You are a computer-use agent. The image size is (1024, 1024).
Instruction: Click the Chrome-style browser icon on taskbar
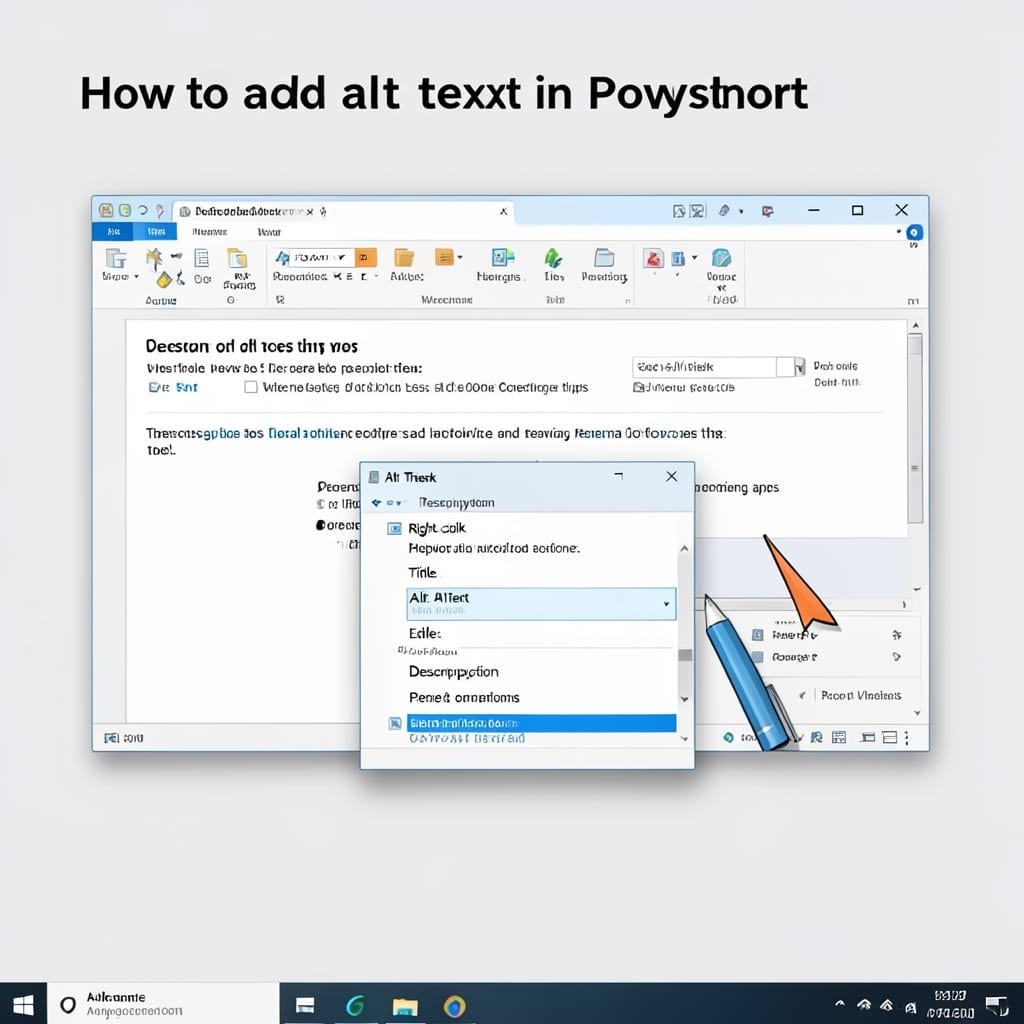pos(455,1006)
